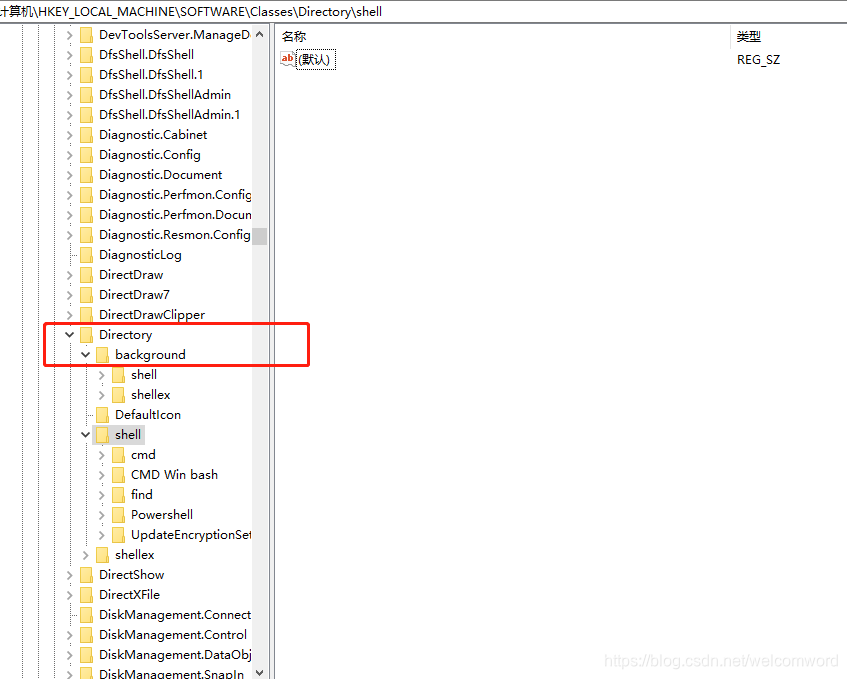Click folder icon of find key
This screenshot has width=847, height=679.
pos(118,495)
